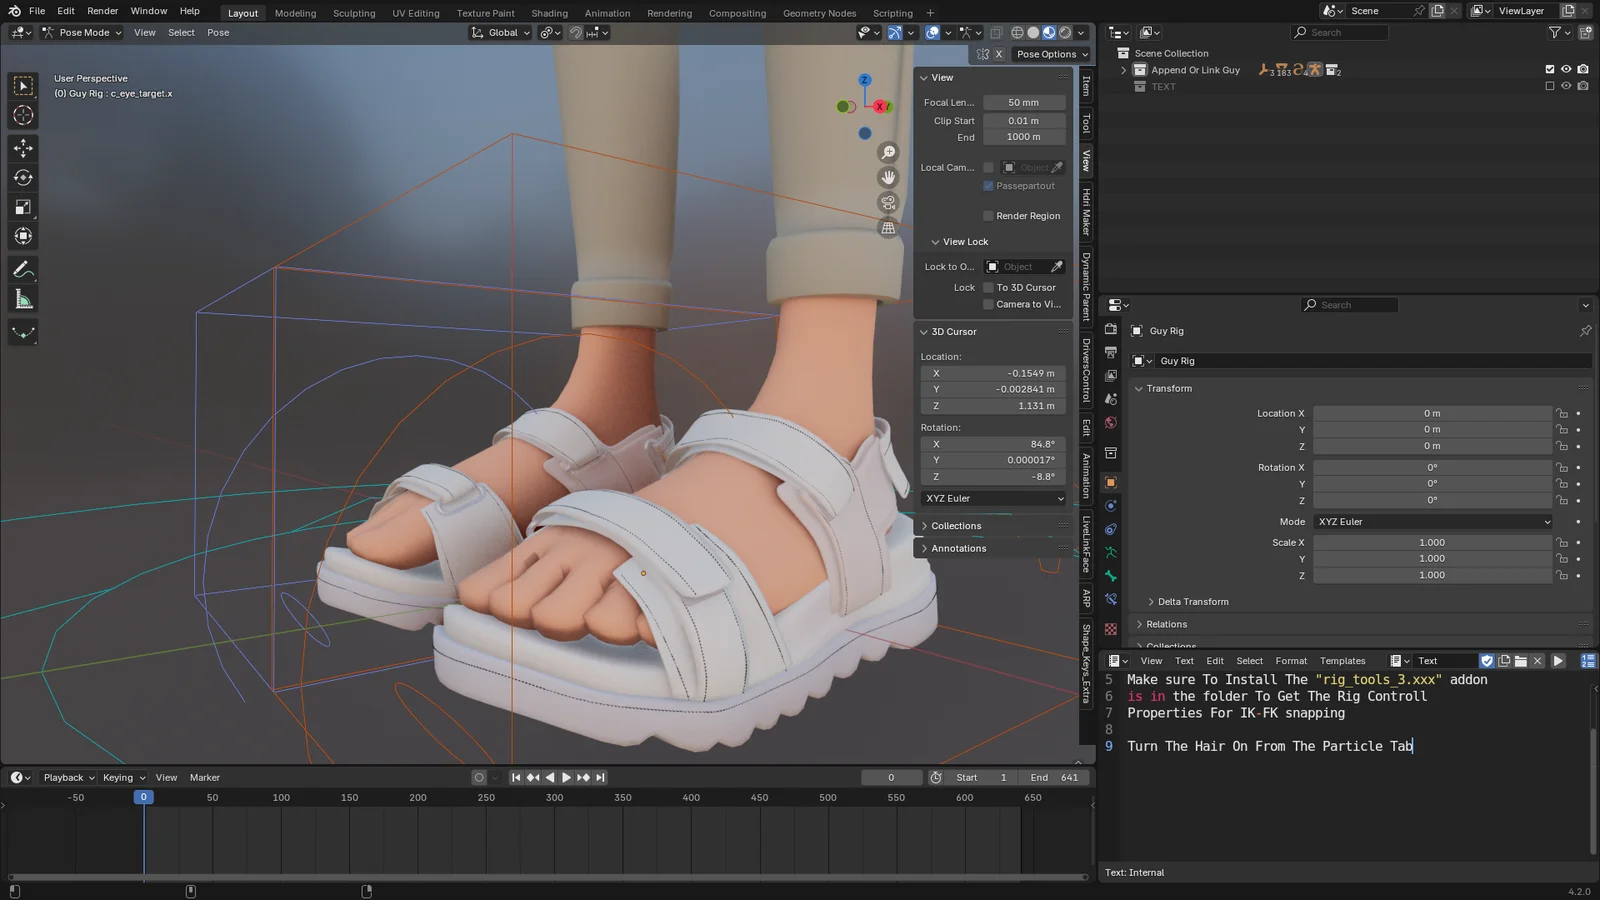Adjust the Focal Length value slider

pos(1023,102)
